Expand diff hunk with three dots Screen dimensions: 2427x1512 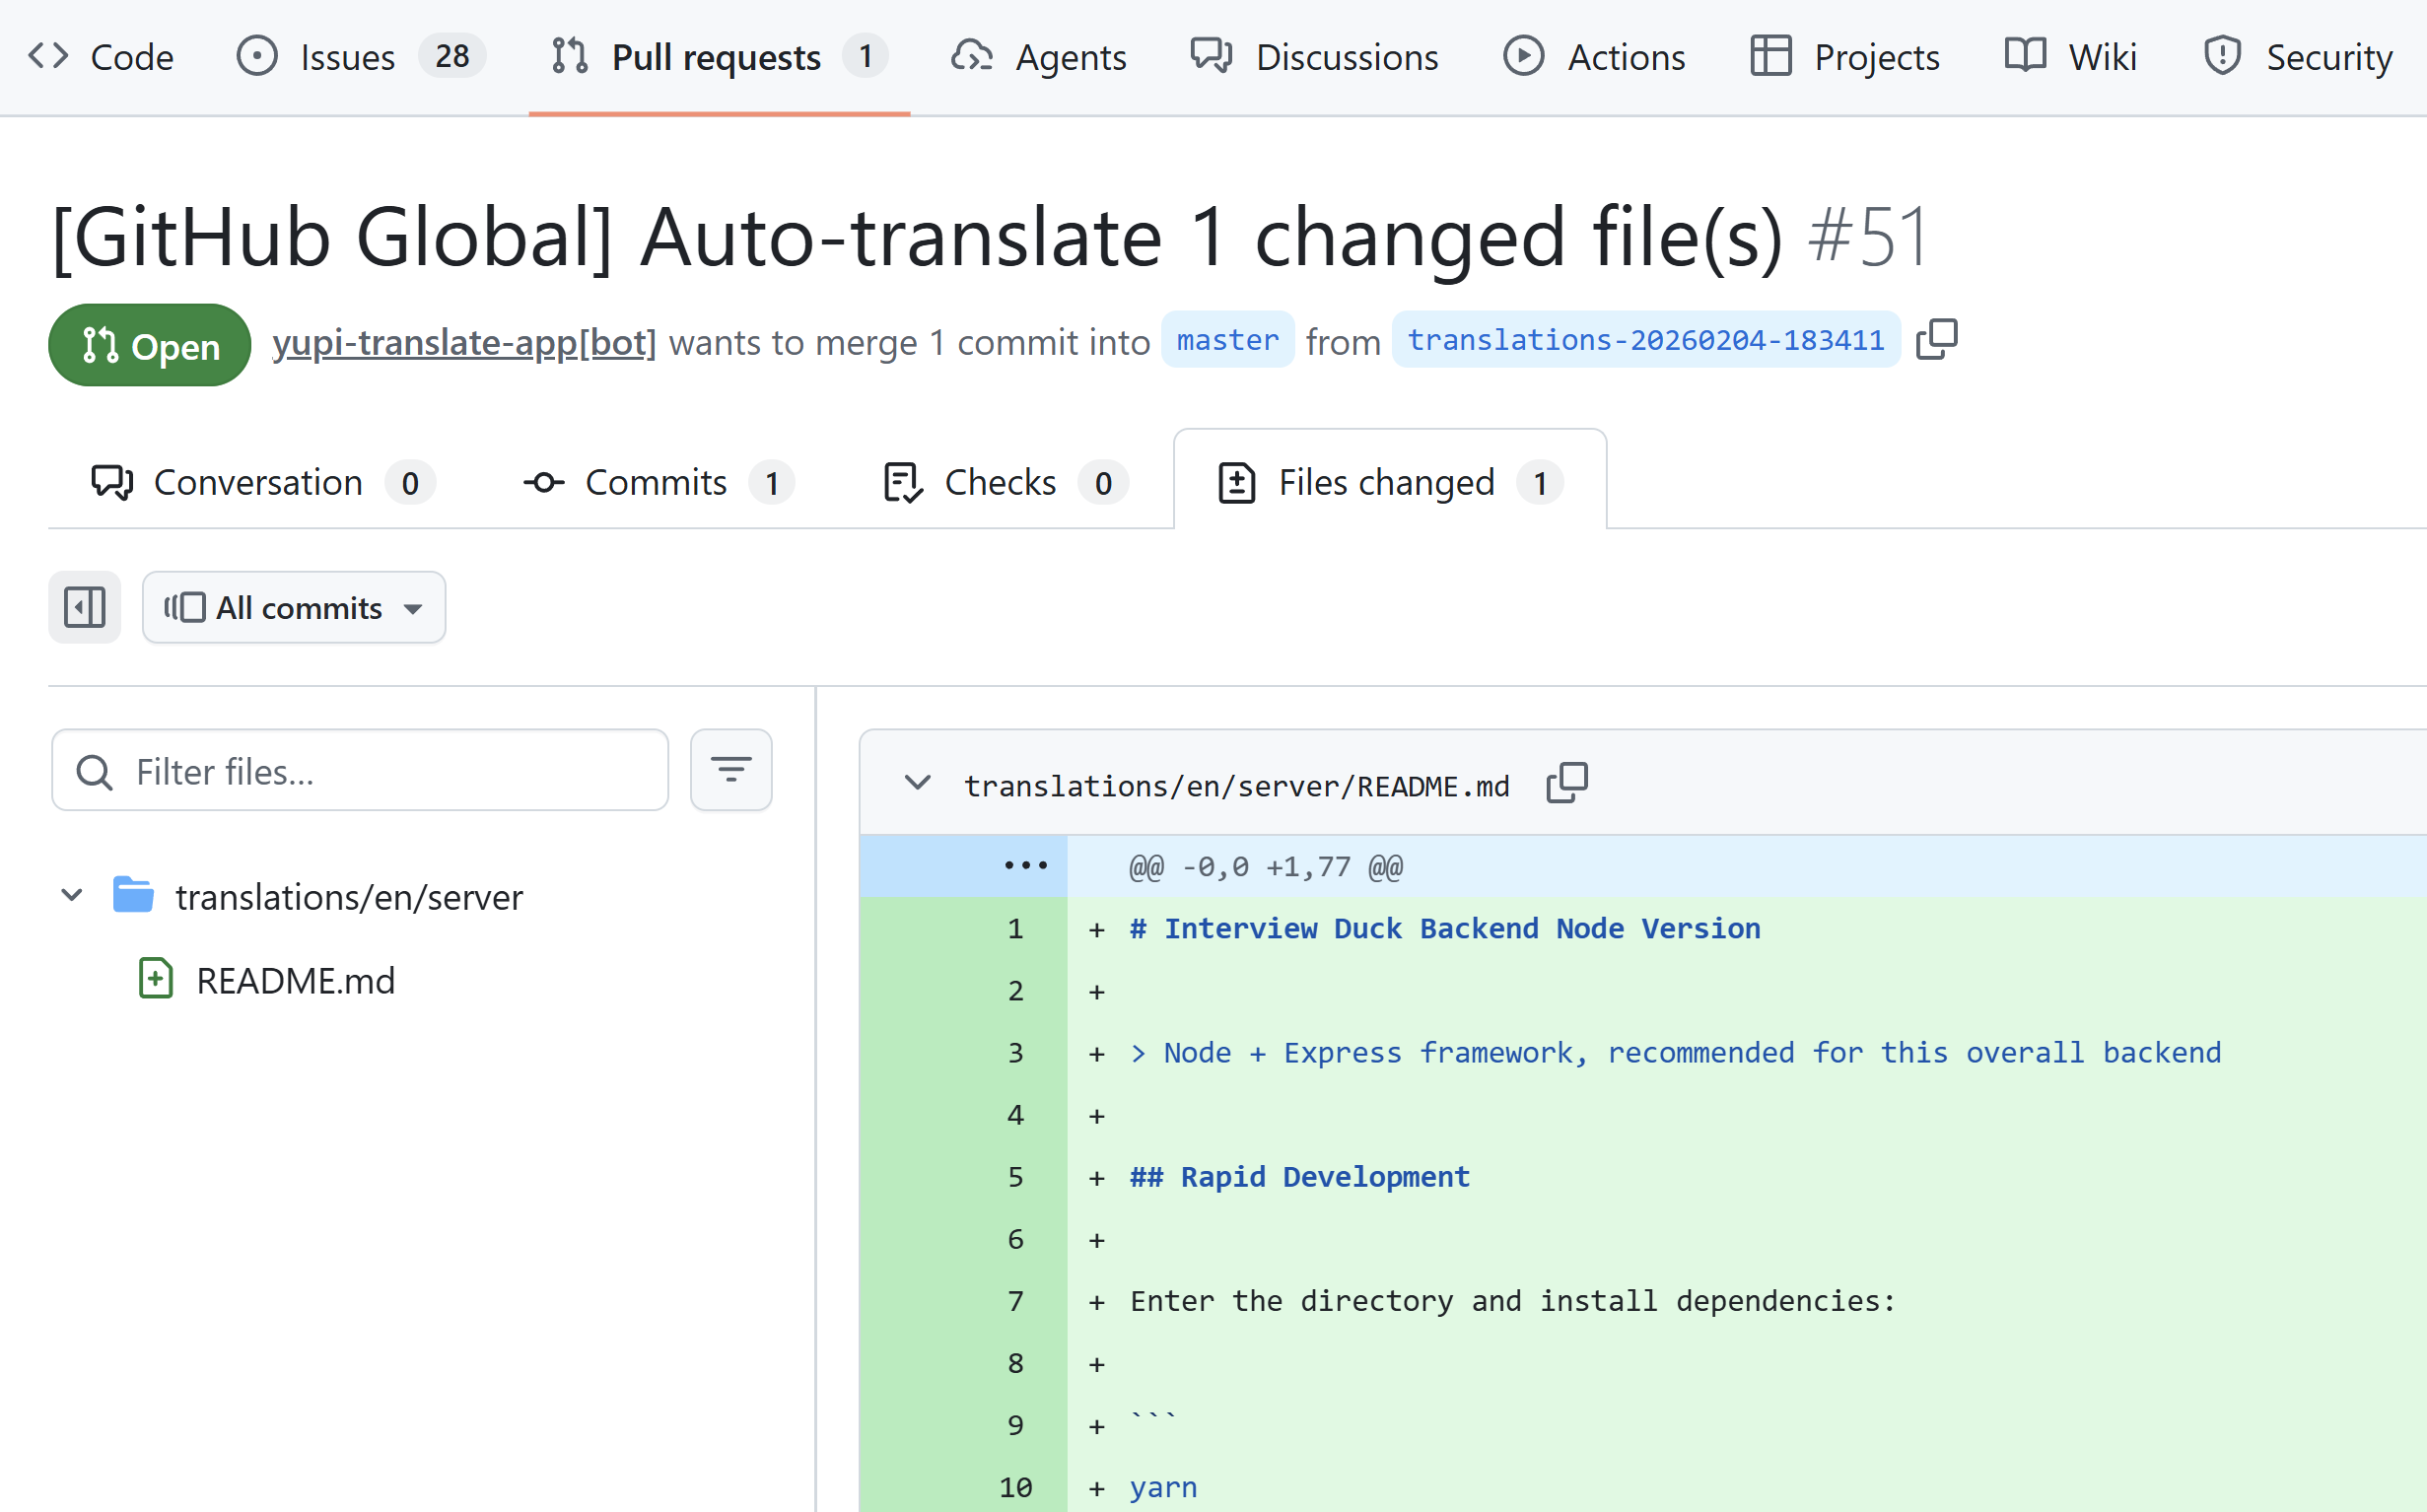pyautogui.click(x=1025, y=866)
